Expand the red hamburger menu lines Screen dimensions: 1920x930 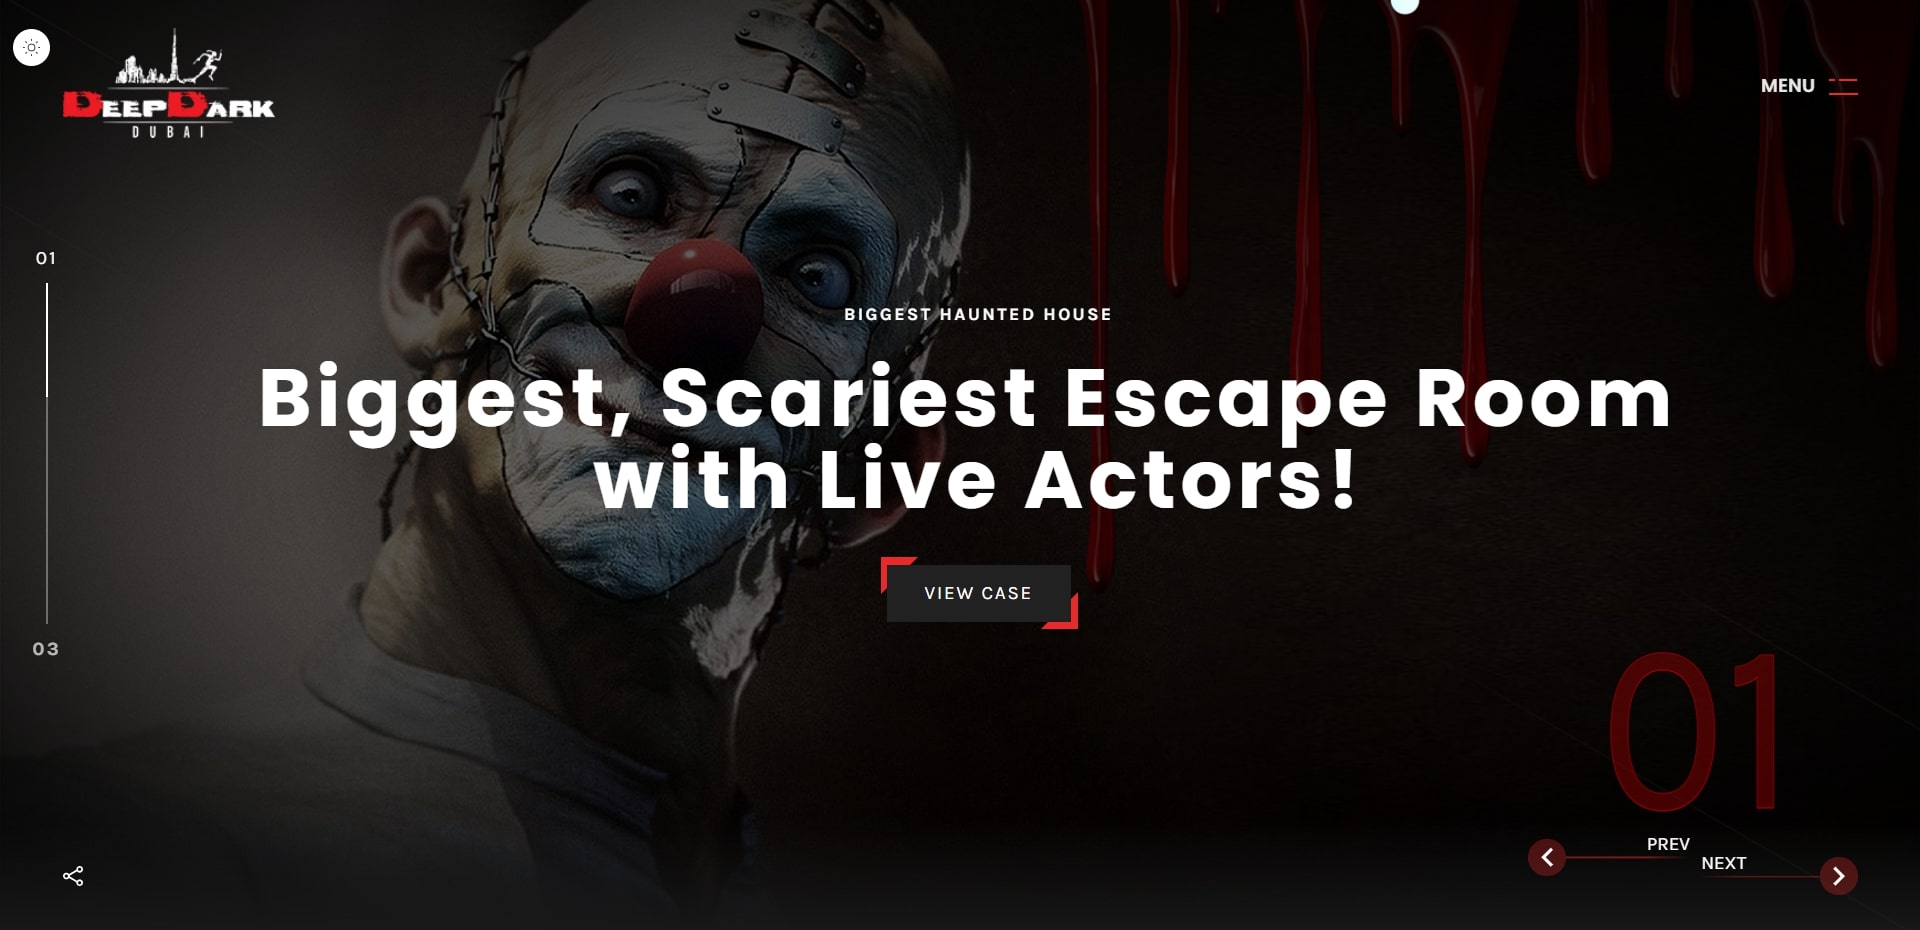click(1843, 86)
